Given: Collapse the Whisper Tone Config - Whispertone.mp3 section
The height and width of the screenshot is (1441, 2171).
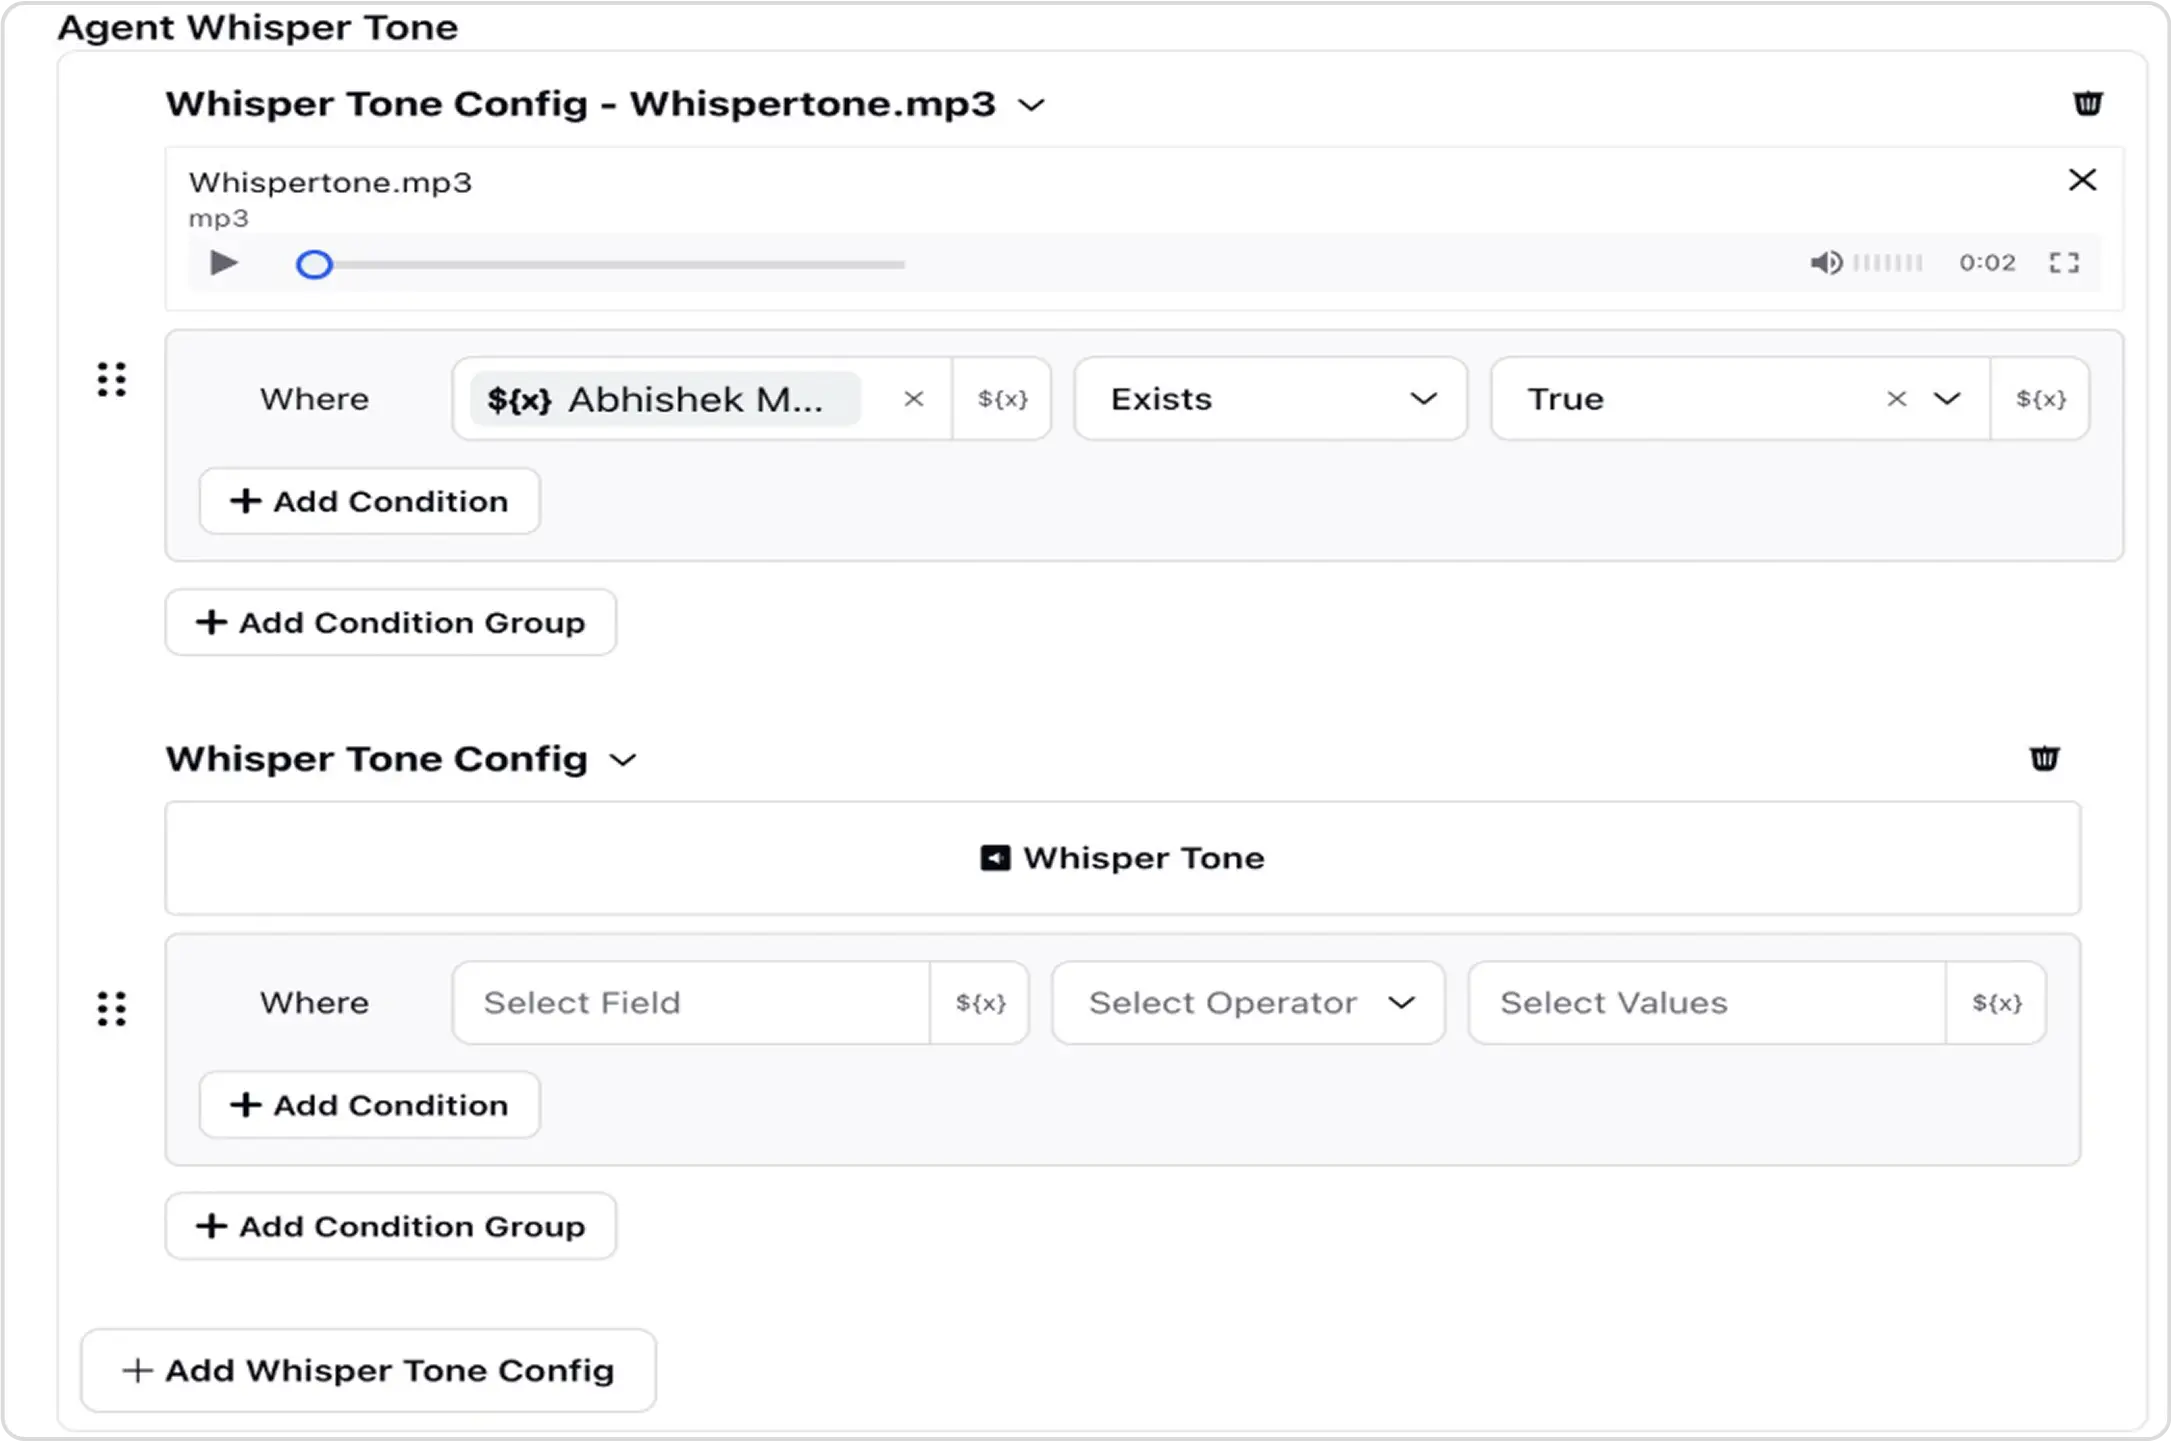Looking at the screenshot, I should pos(1031,104).
